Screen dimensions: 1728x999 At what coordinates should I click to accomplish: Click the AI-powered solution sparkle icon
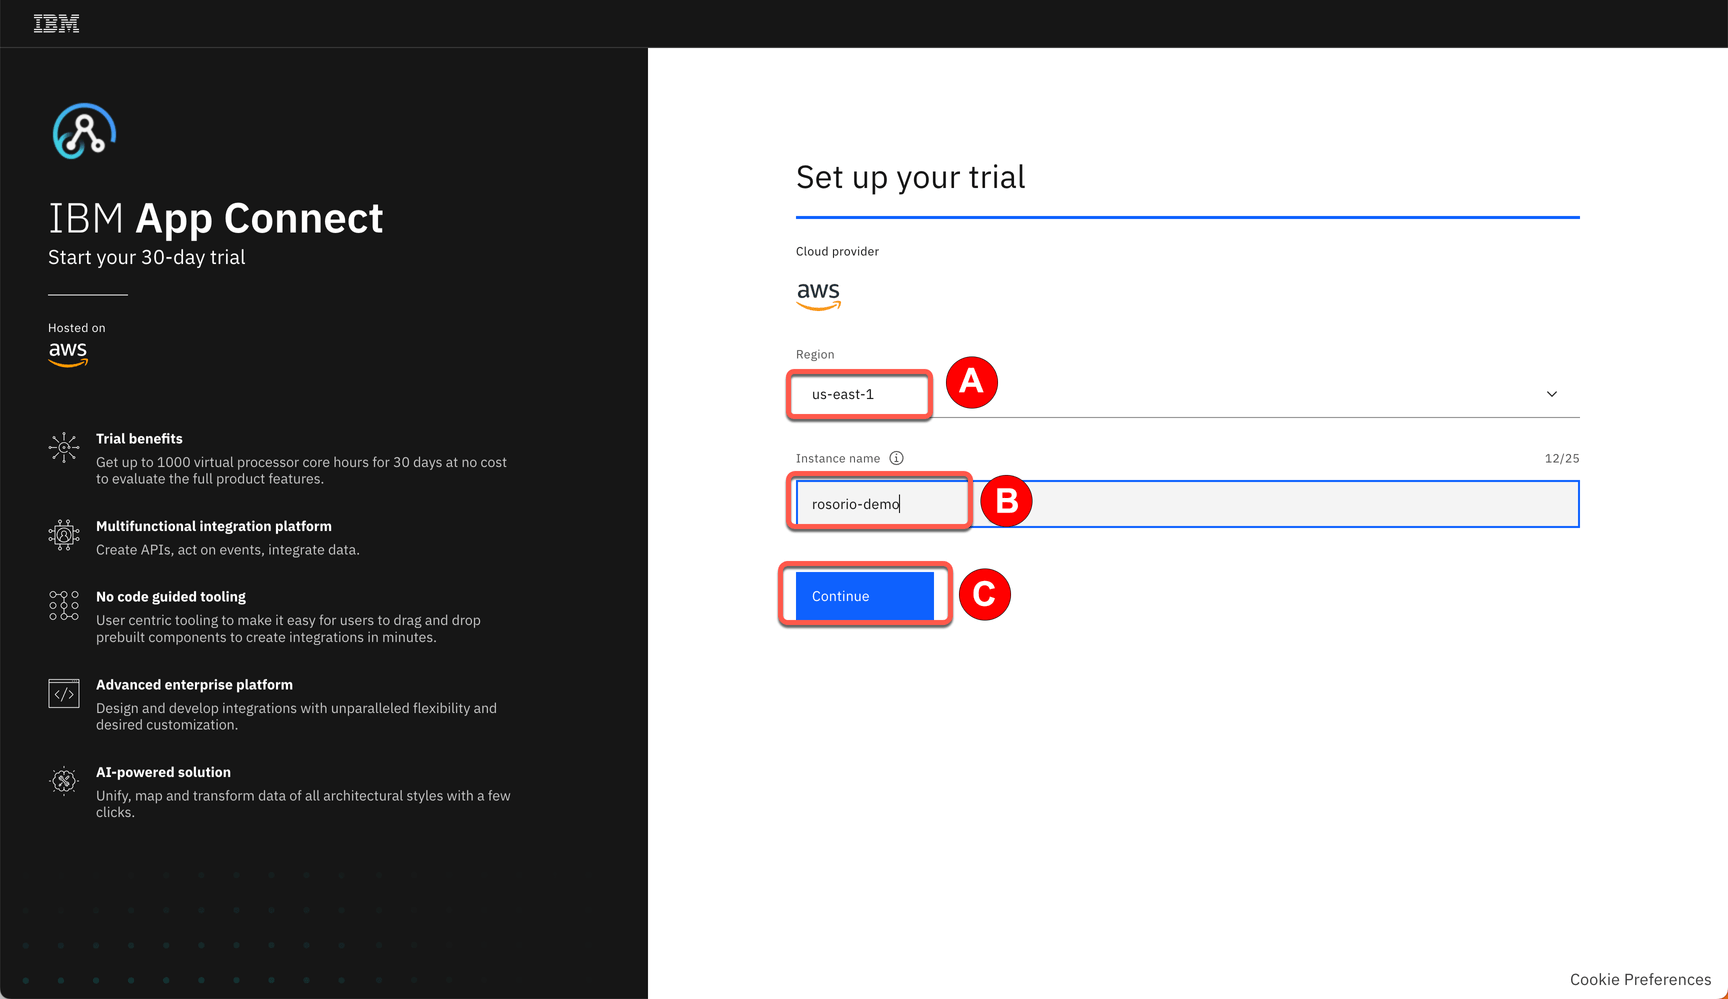(63, 781)
